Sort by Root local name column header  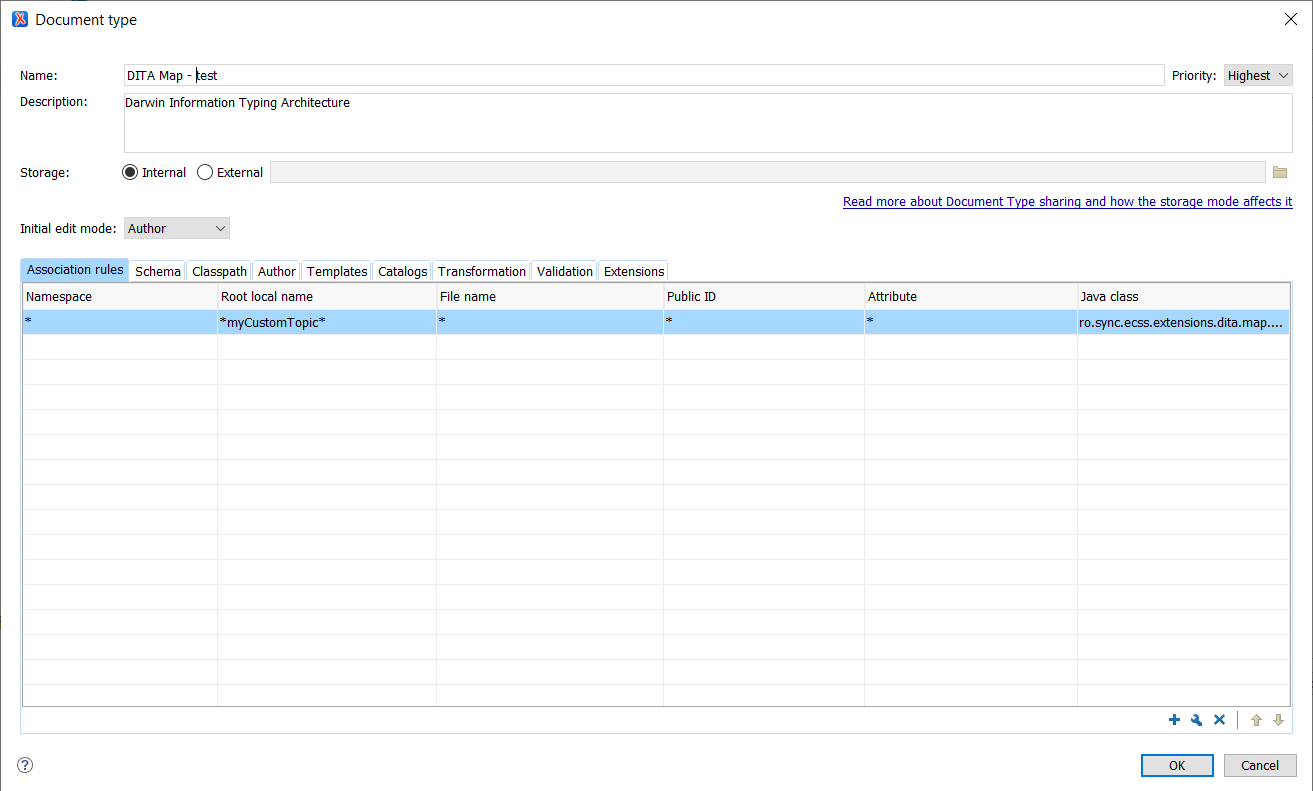pyautogui.click(x=327, y=297)
